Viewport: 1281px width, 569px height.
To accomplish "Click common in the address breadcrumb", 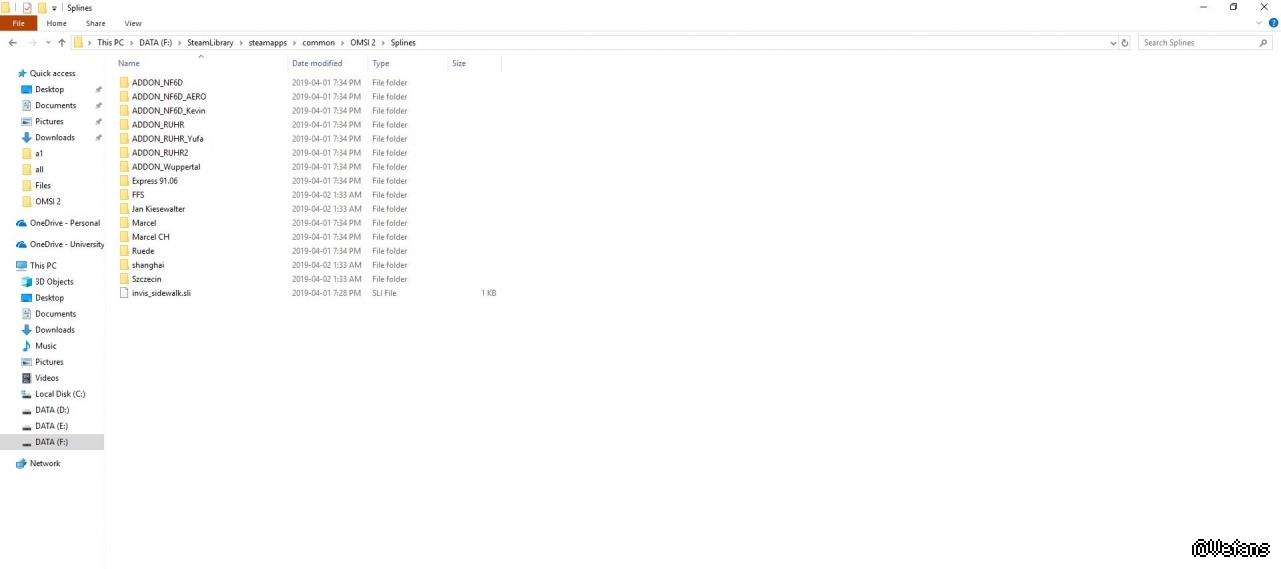I will tap(318, 43).
